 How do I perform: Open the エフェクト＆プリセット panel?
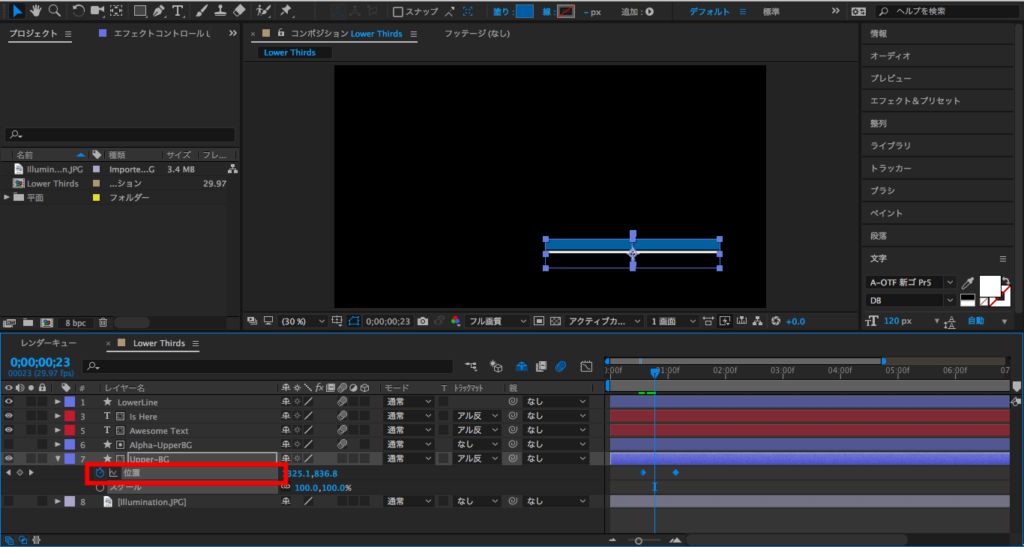[x=914, y=101]
